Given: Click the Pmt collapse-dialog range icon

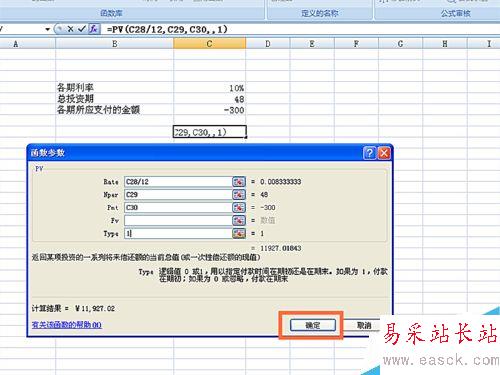Looking at the screenshot, I should coord(239,208).
